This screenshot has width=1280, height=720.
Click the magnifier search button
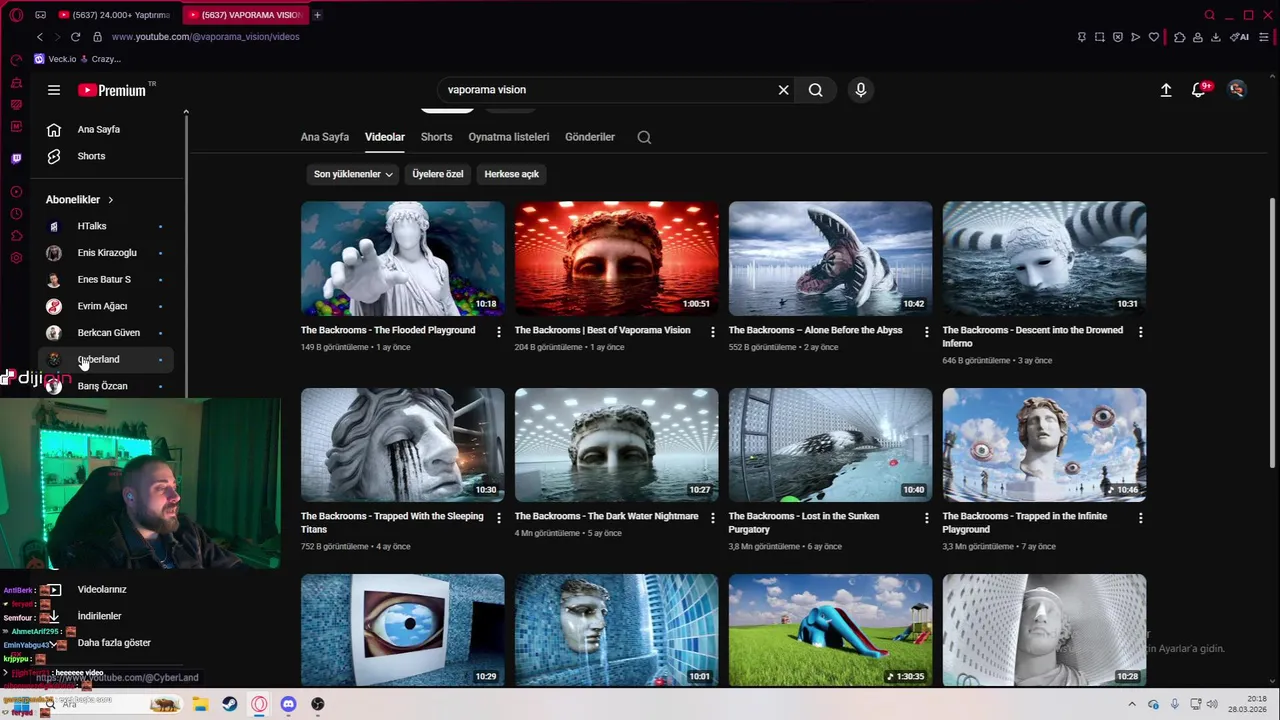click(816, 90)
